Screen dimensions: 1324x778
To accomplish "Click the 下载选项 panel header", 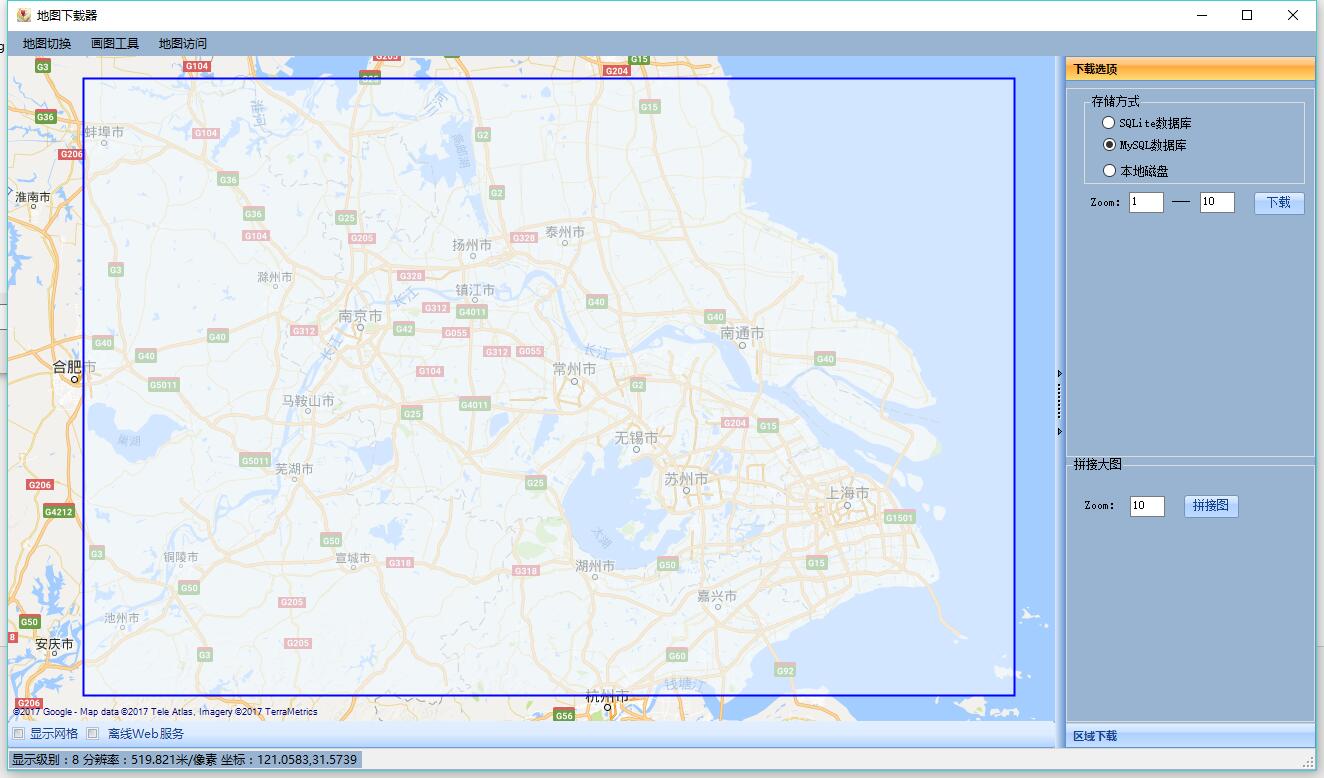I will (1190, 69).
